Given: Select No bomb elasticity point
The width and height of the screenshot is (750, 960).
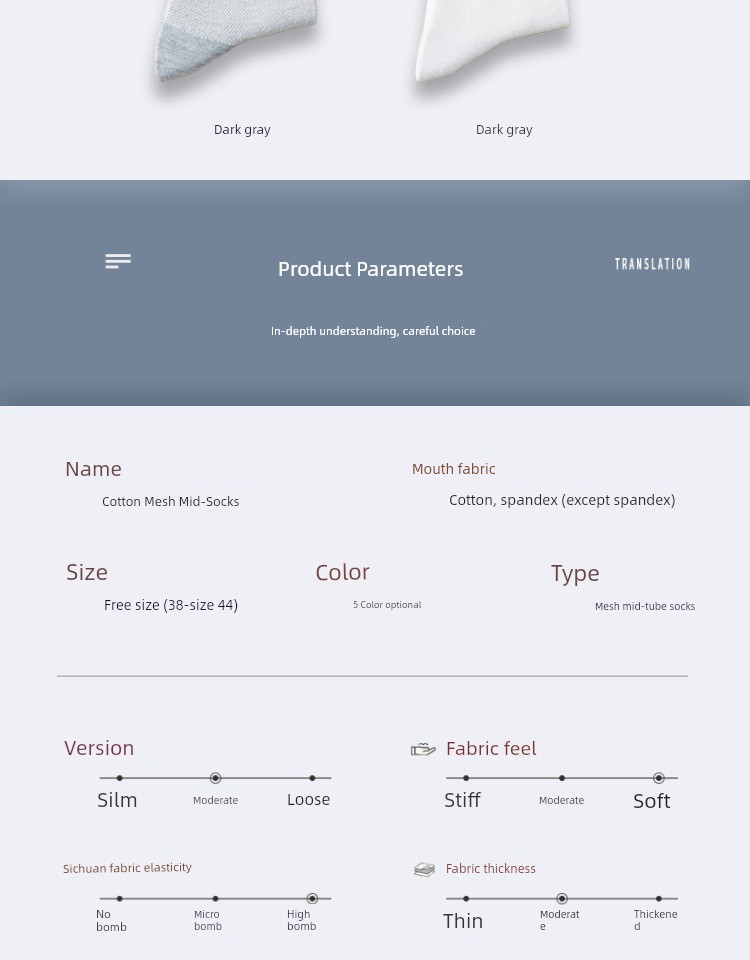Looking at the screenshot, I should (x=119, y=899).
